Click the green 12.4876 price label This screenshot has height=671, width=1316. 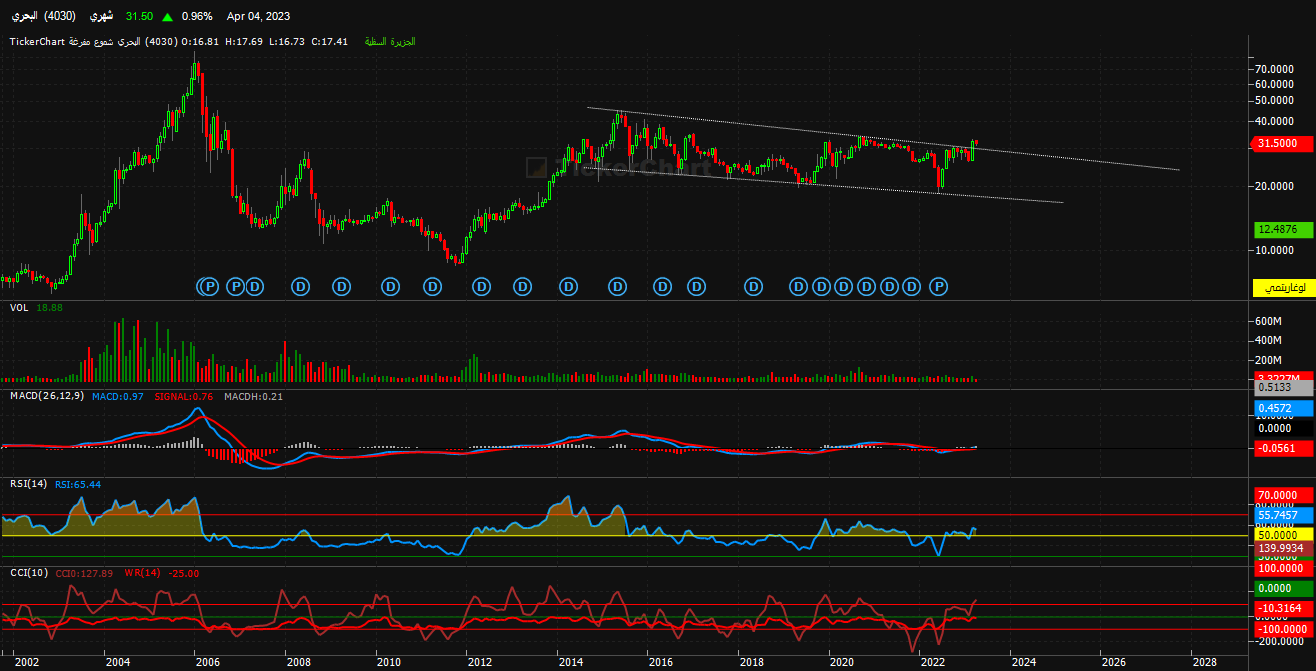tap(1283, 230)
